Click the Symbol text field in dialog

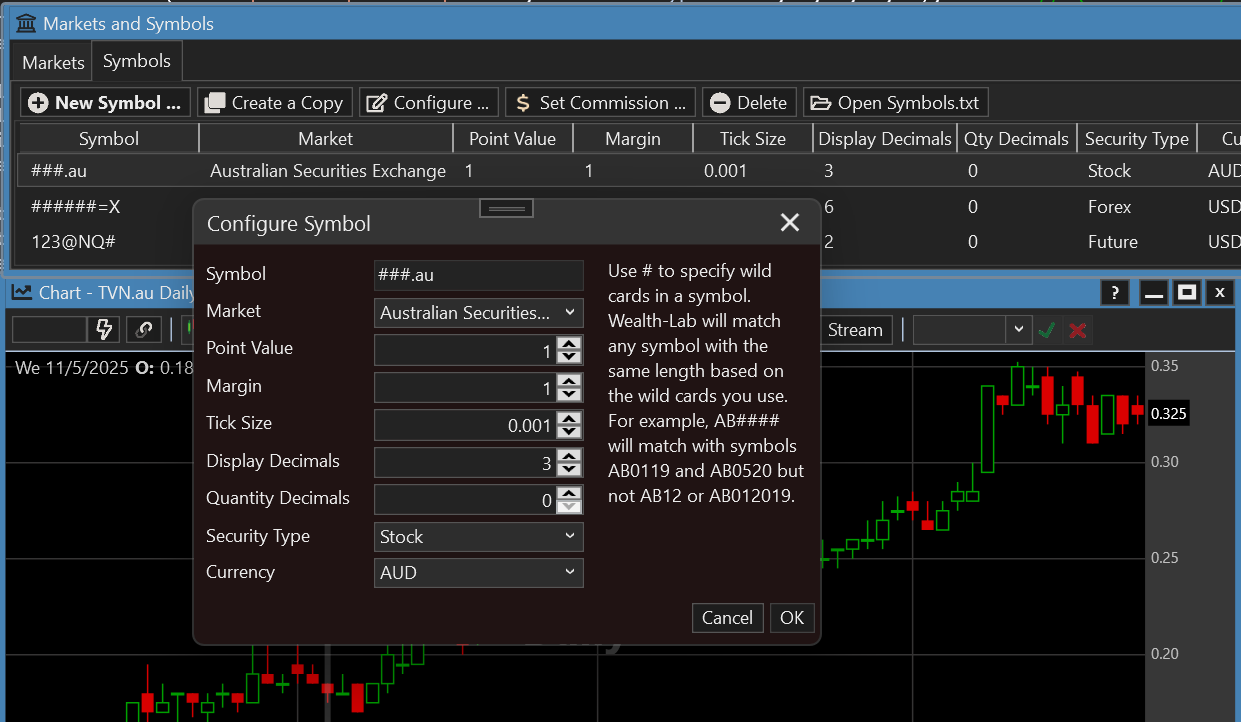[478, 275]
